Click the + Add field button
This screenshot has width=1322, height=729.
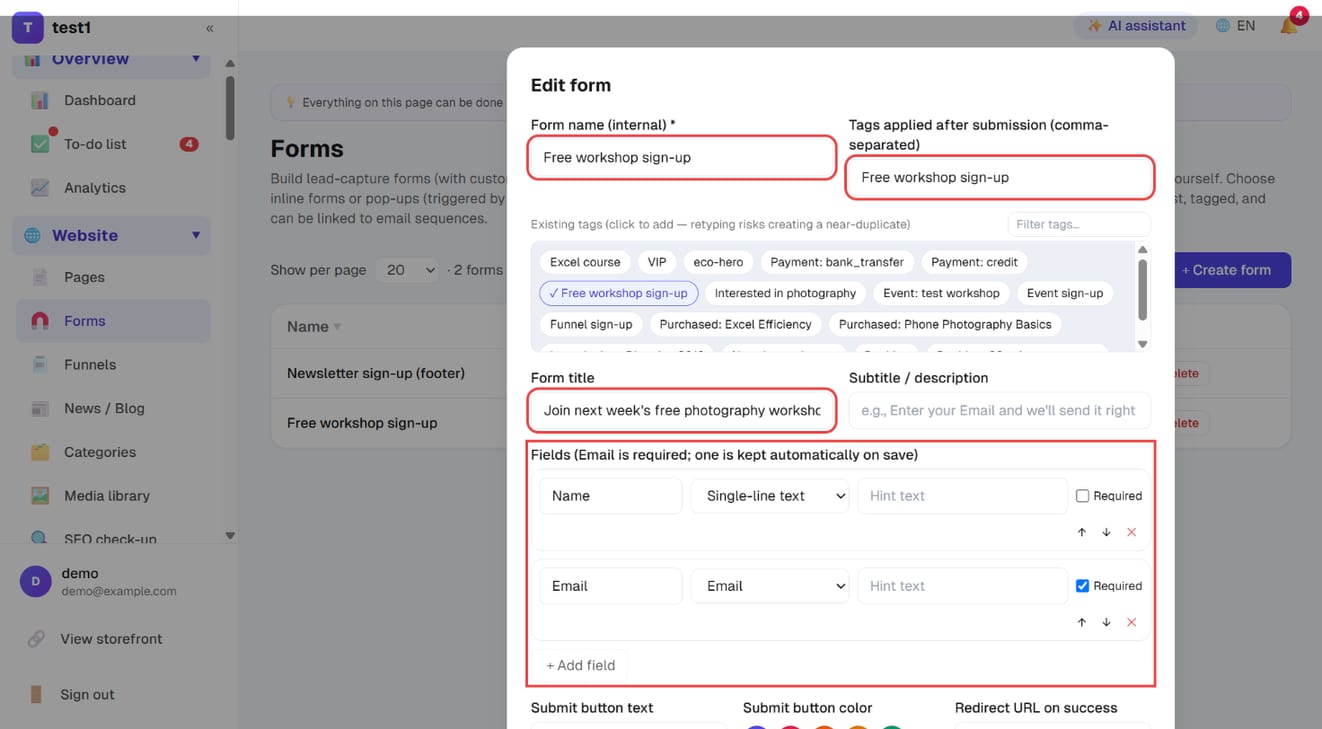580,665
